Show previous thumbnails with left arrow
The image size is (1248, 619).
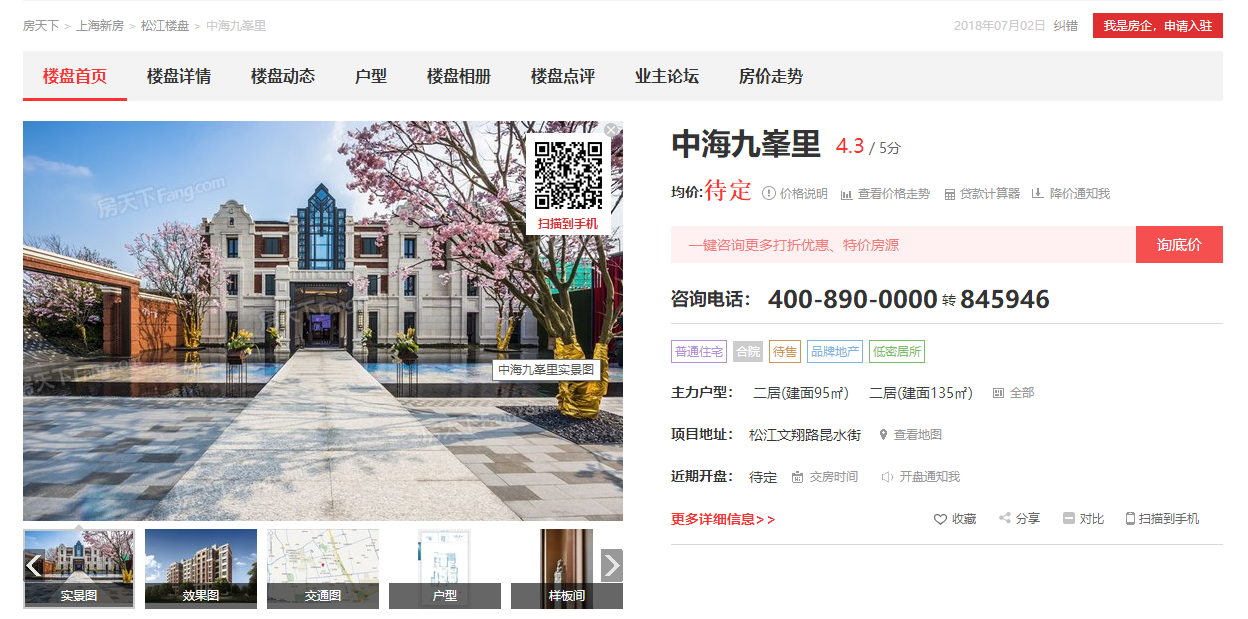click(x=34, y=565)
